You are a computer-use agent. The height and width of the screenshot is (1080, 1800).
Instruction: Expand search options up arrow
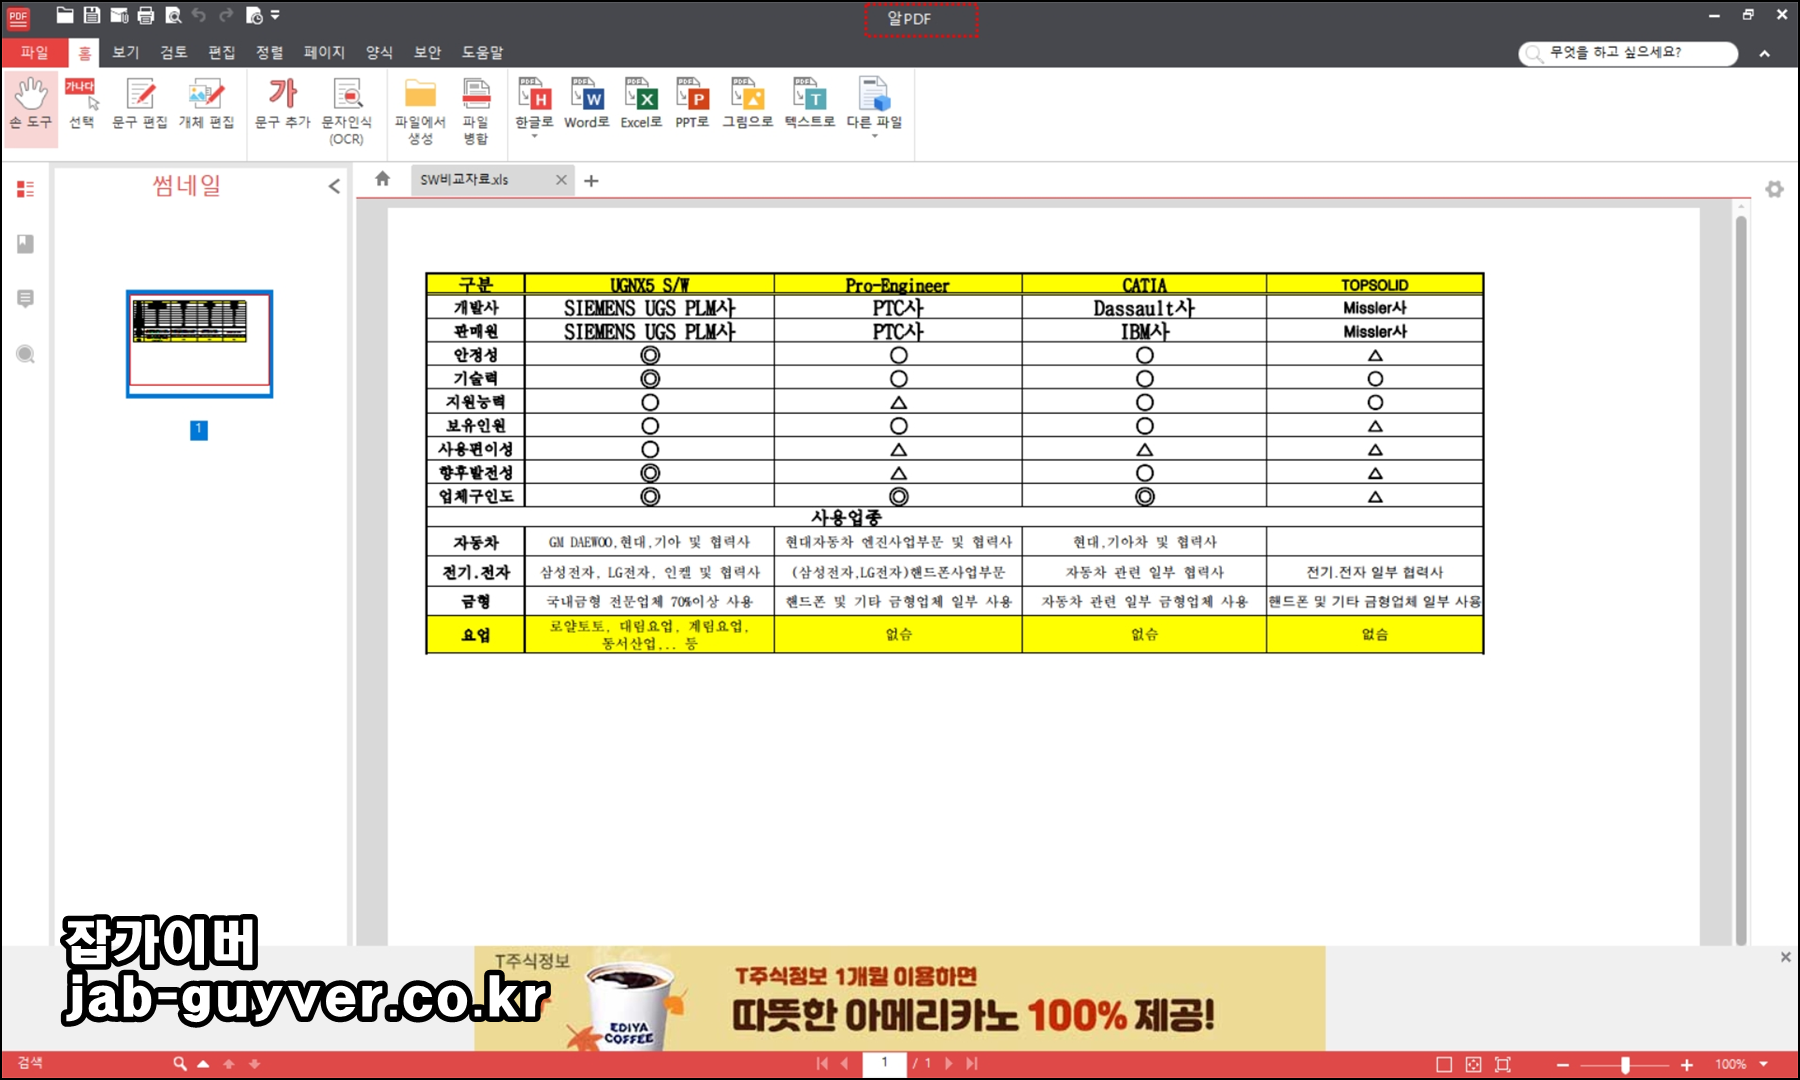[x=203, y=1064]
